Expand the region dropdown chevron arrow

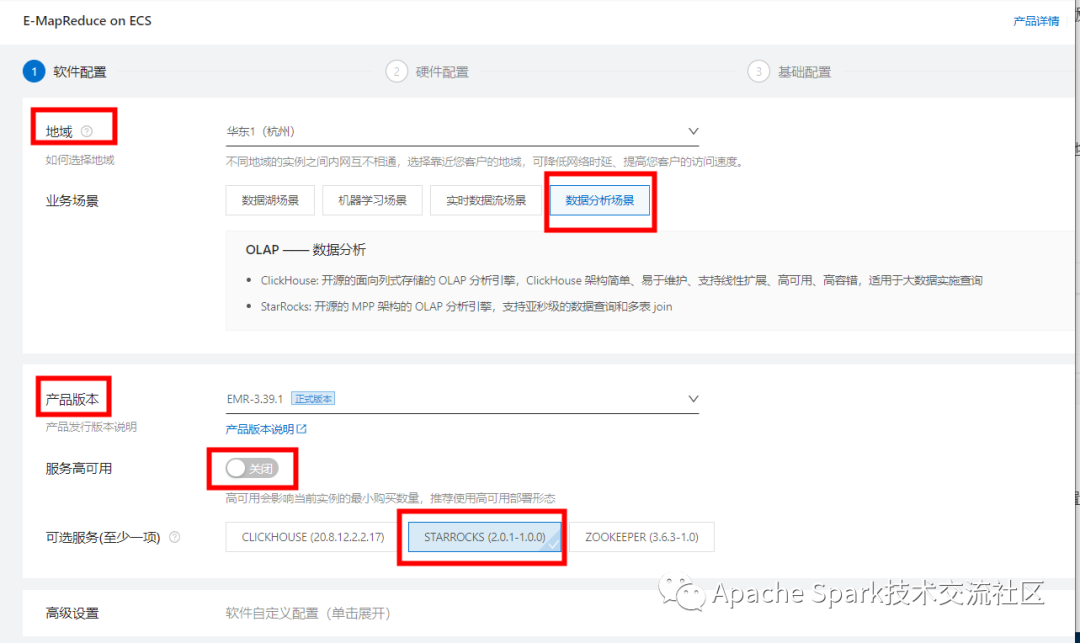pyautogui.click(x=693, y=131)
